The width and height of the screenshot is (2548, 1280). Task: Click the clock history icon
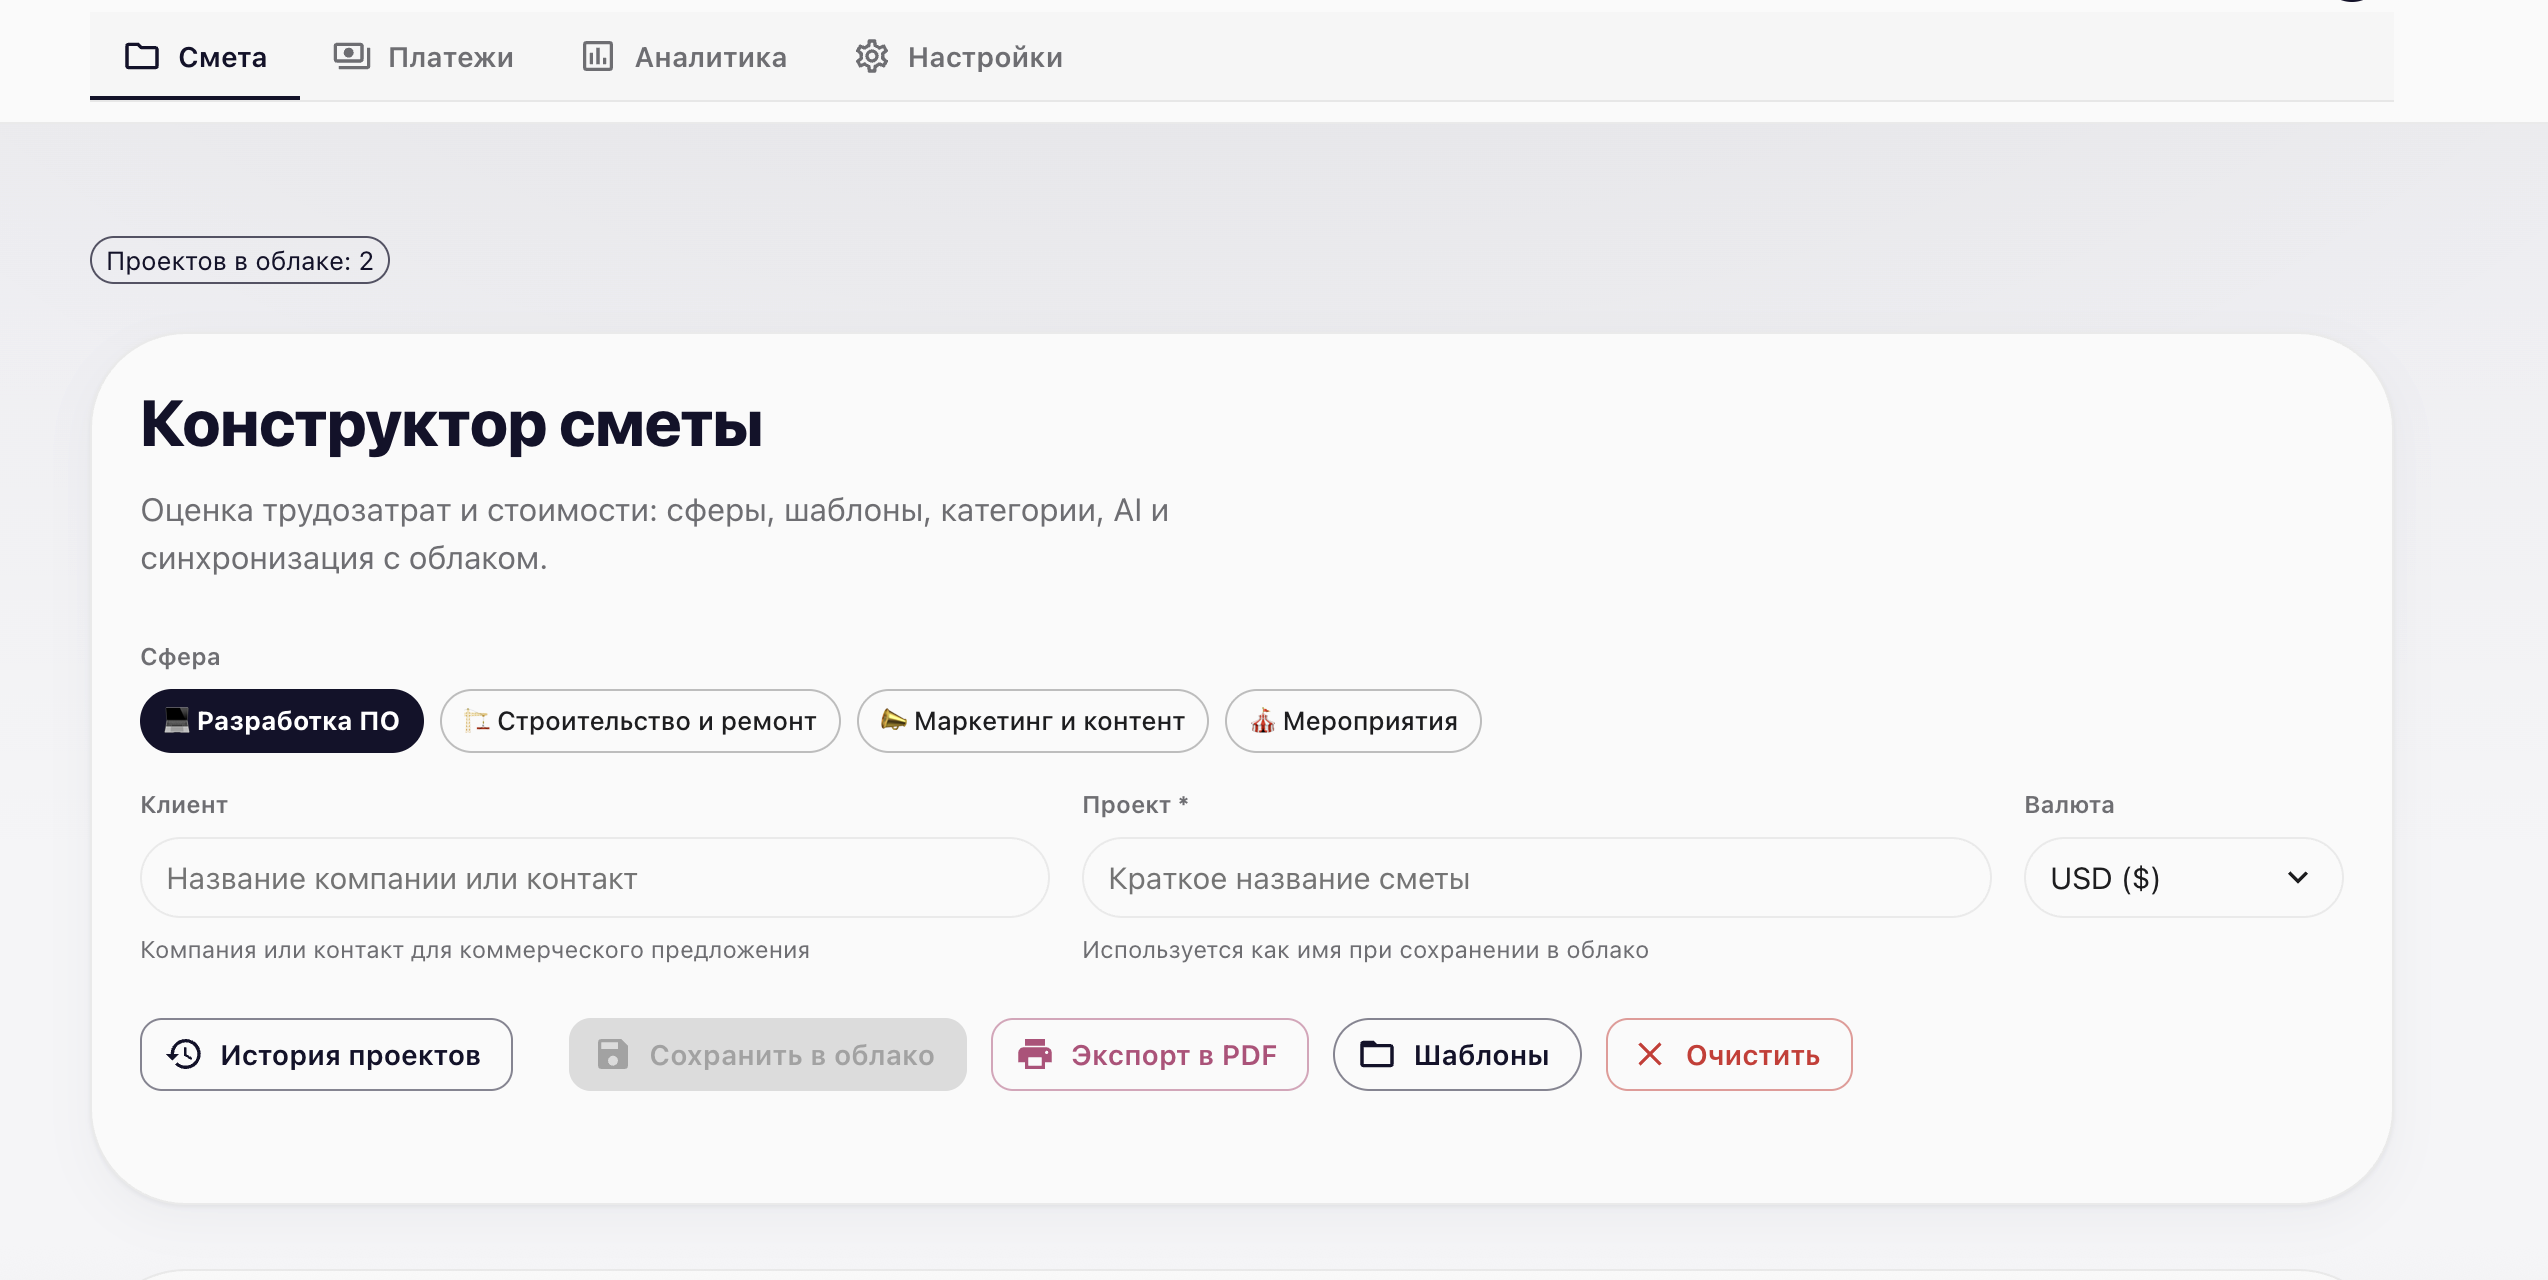(x=184, y=1054)
